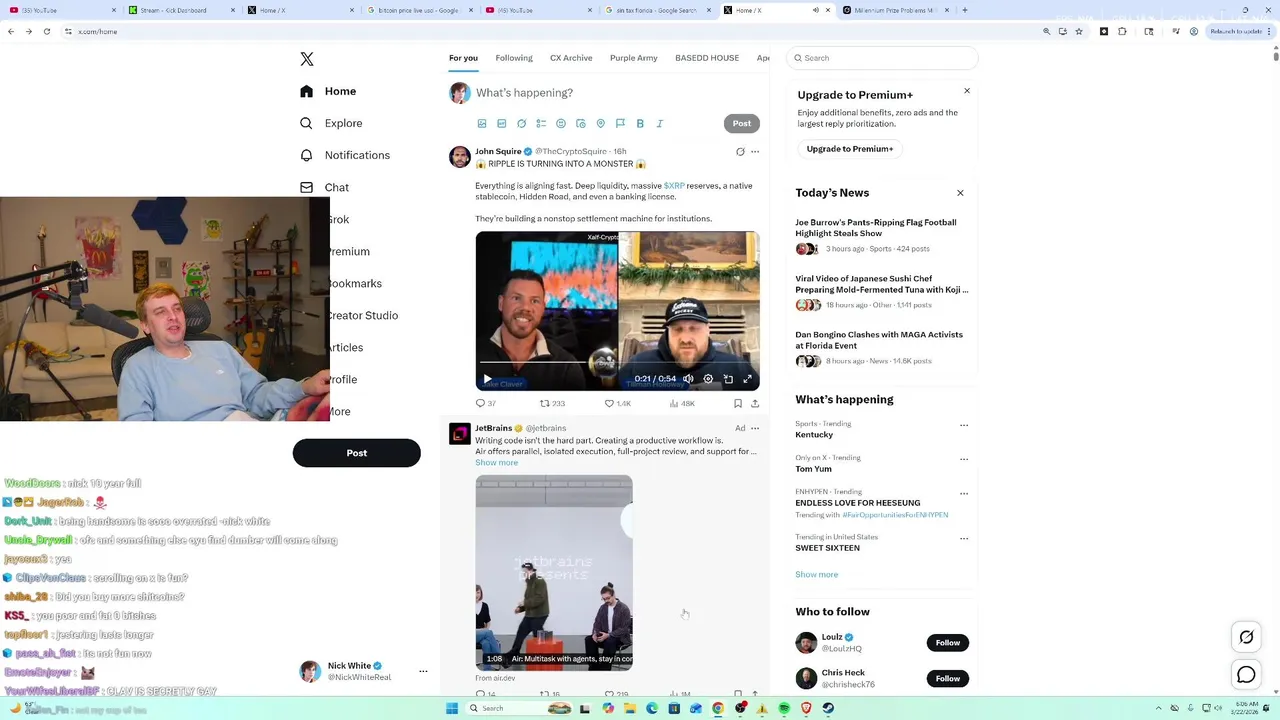Open options for Kentucky trending topic
Viewport: 1280px width, 720px height.
(964, 425)
